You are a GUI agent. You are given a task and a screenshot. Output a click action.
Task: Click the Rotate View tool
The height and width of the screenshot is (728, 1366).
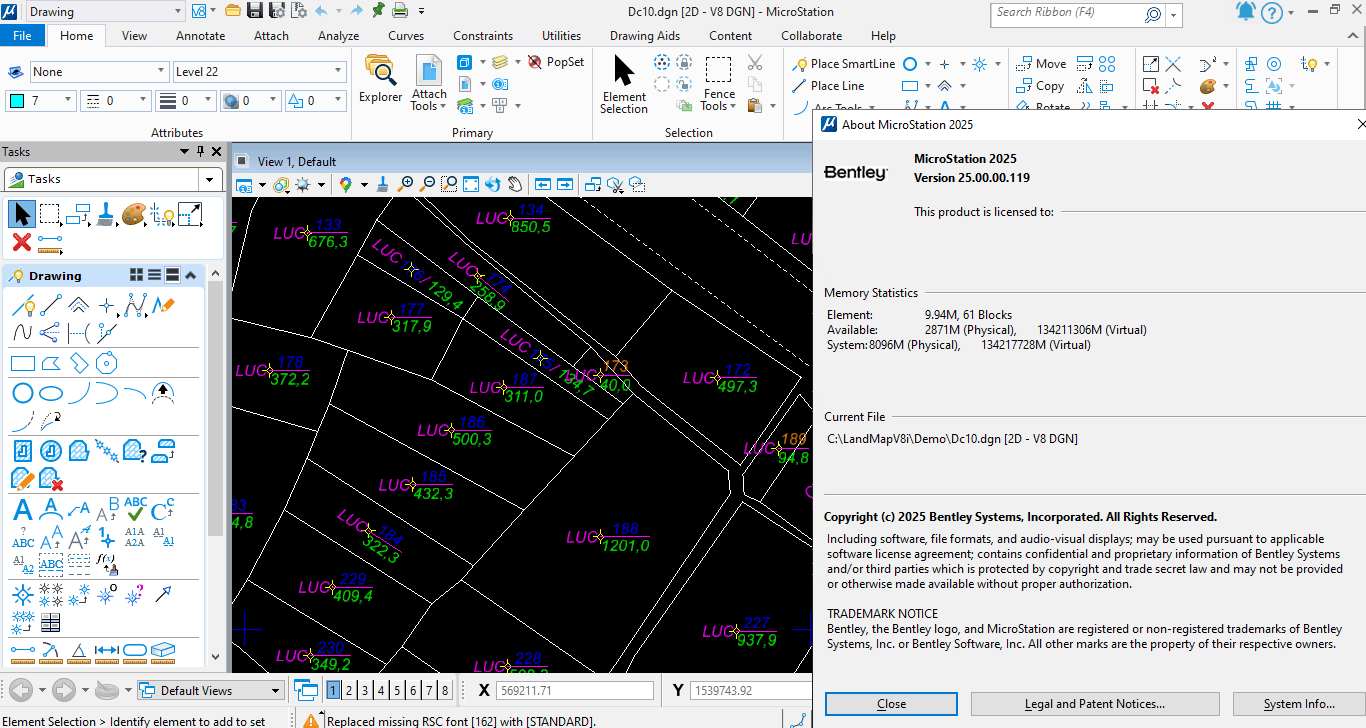(x=492, y=184)
